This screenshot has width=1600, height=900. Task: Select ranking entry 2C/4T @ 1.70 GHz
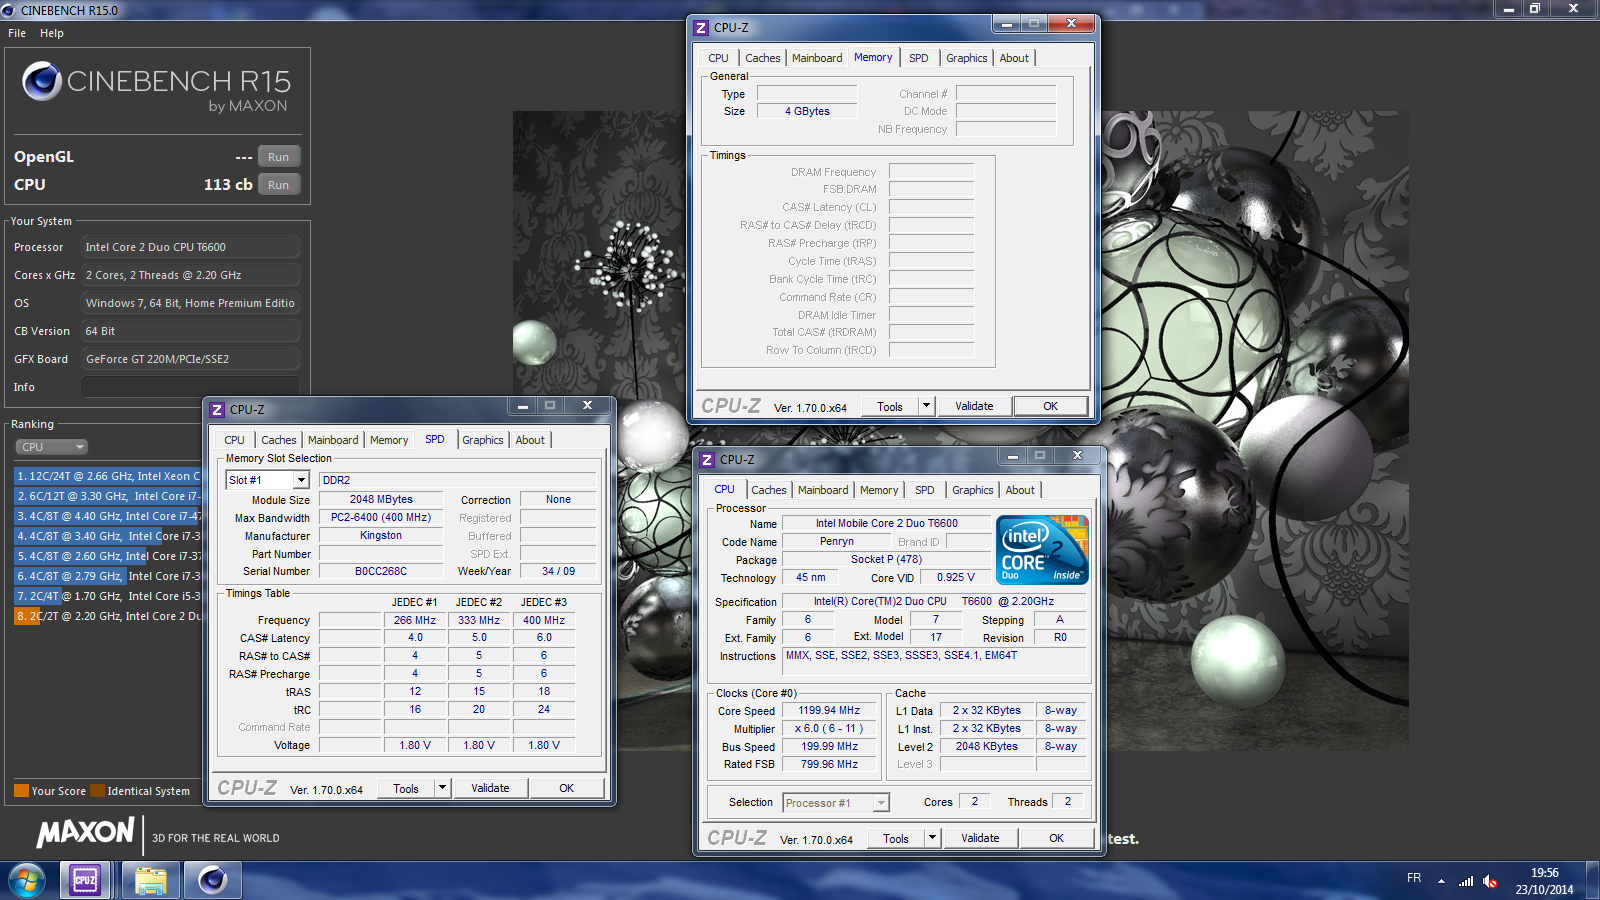click(108, 596)
